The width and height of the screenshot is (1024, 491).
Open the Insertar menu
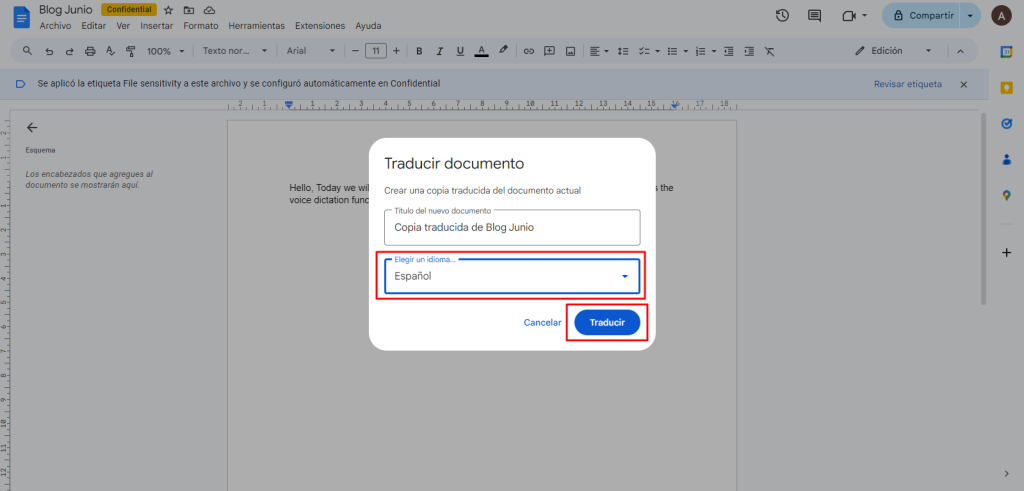(157, 26)
